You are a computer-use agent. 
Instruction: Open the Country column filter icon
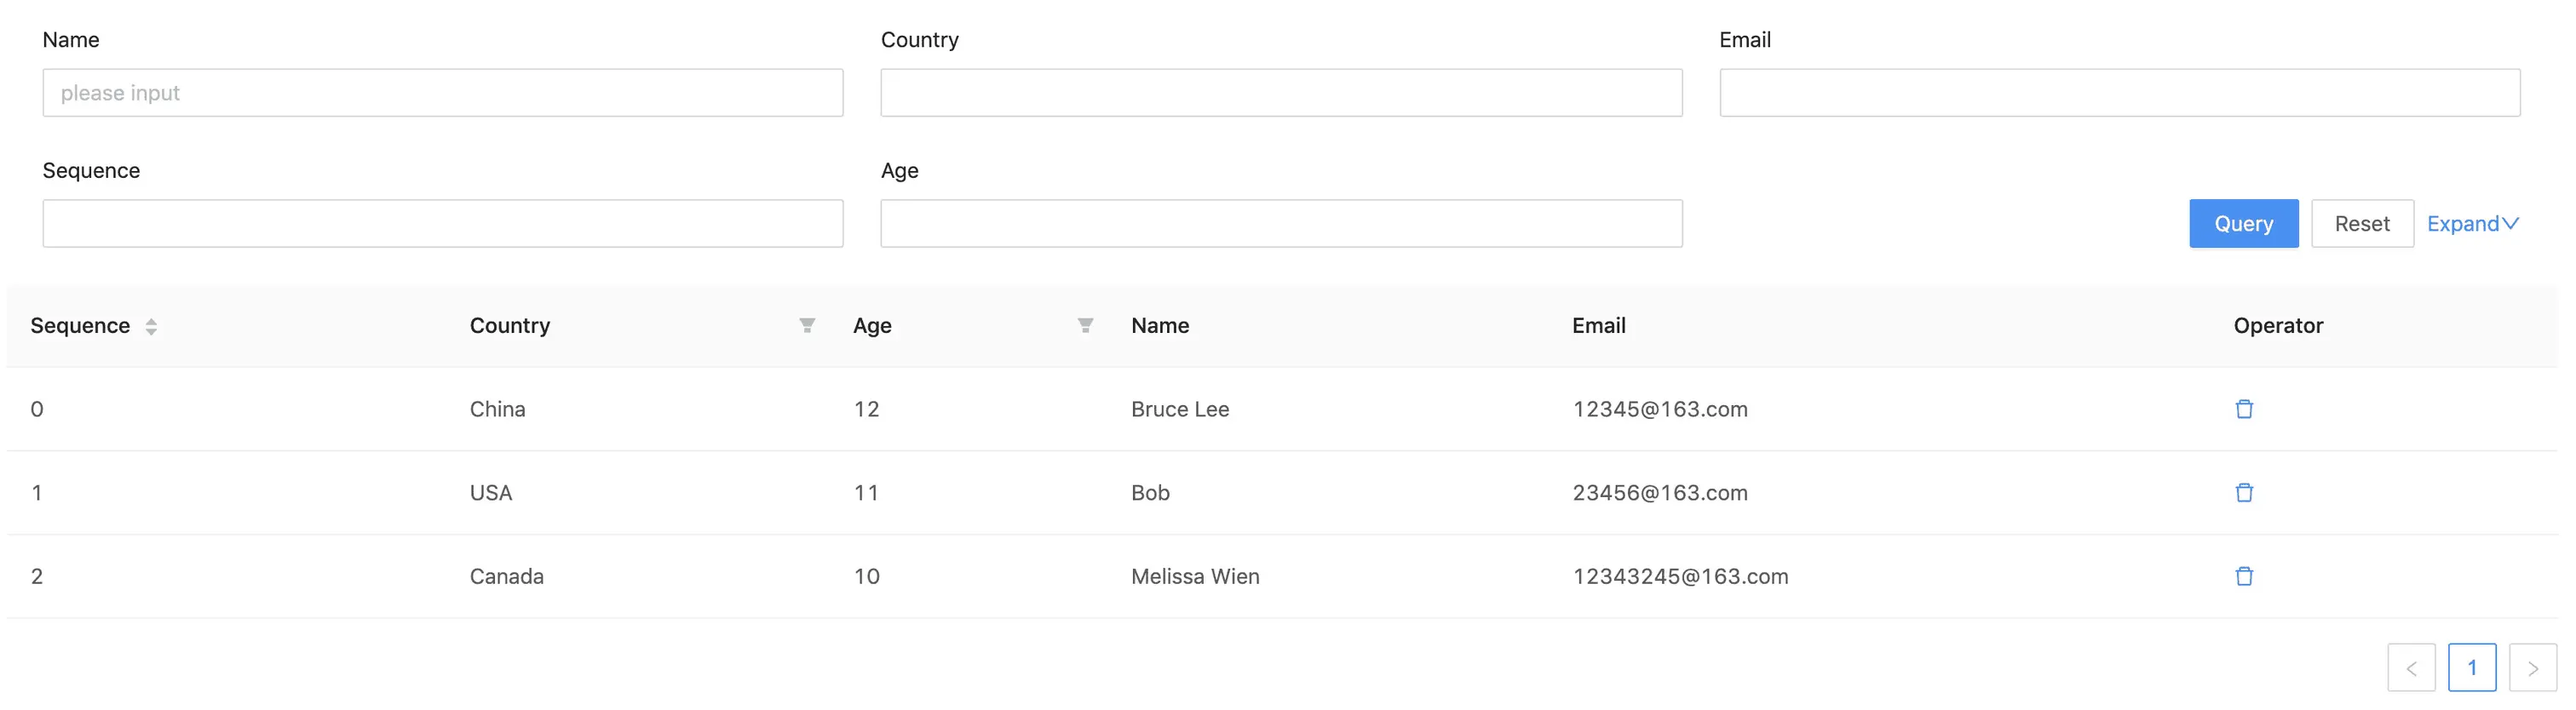(x=806, y=325)
